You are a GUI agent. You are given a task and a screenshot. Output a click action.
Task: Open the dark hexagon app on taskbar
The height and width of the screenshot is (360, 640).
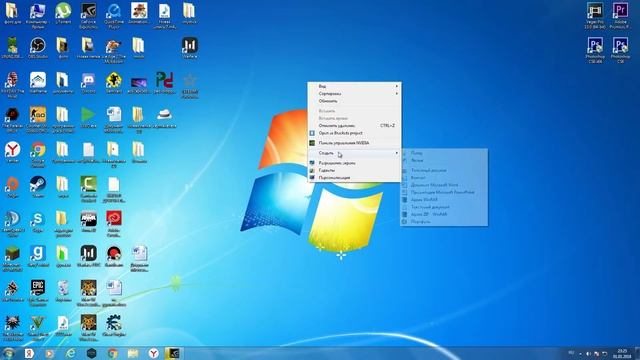click(91, 353)
